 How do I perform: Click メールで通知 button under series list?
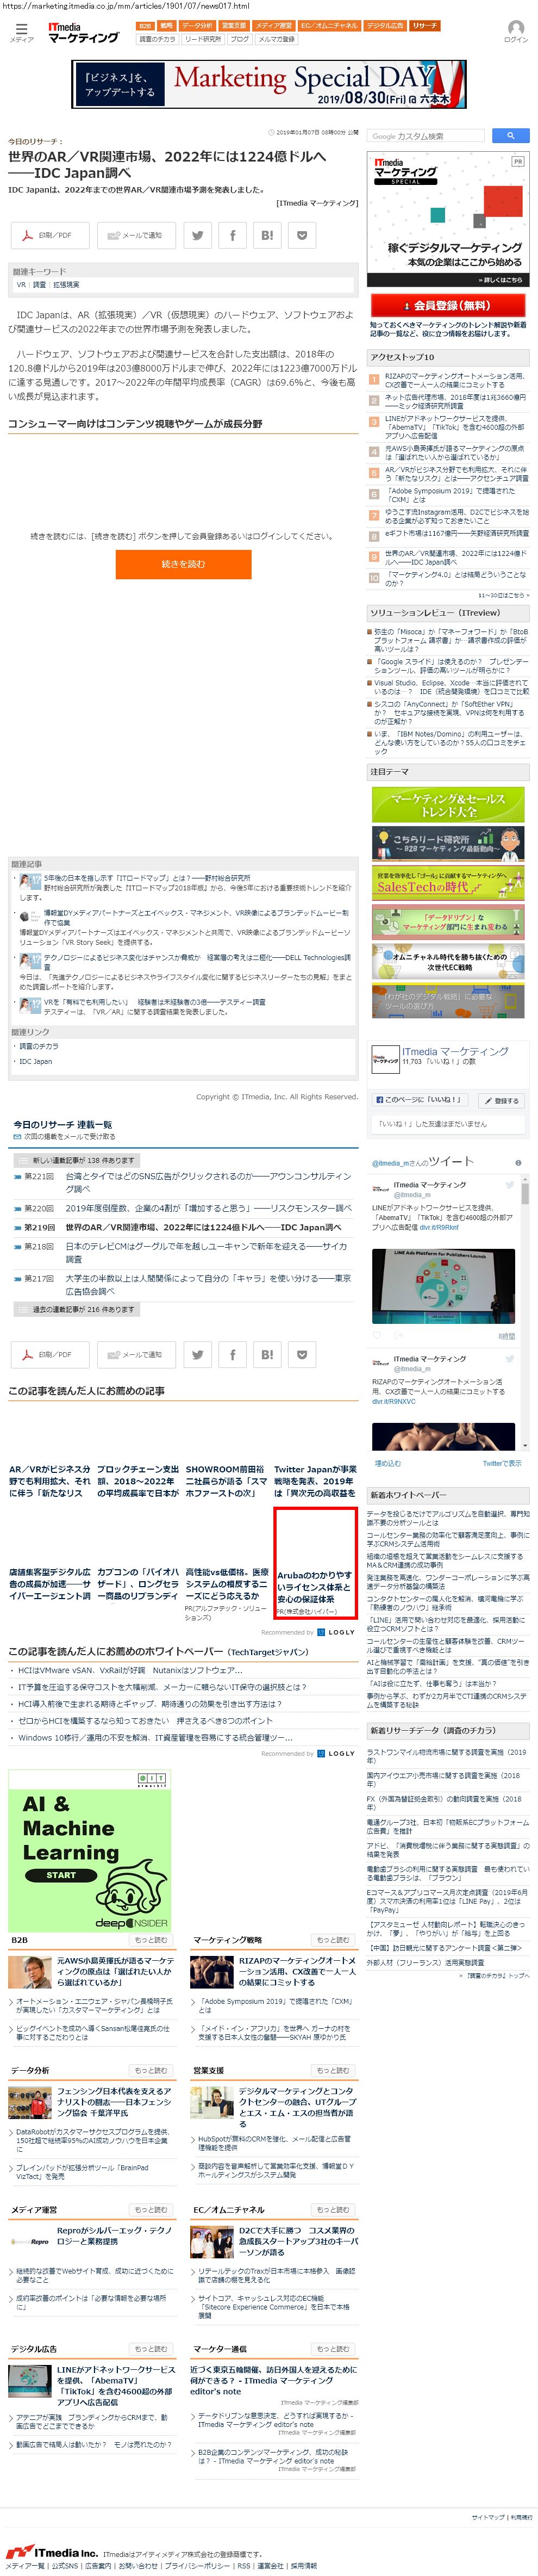[136, 1354]
